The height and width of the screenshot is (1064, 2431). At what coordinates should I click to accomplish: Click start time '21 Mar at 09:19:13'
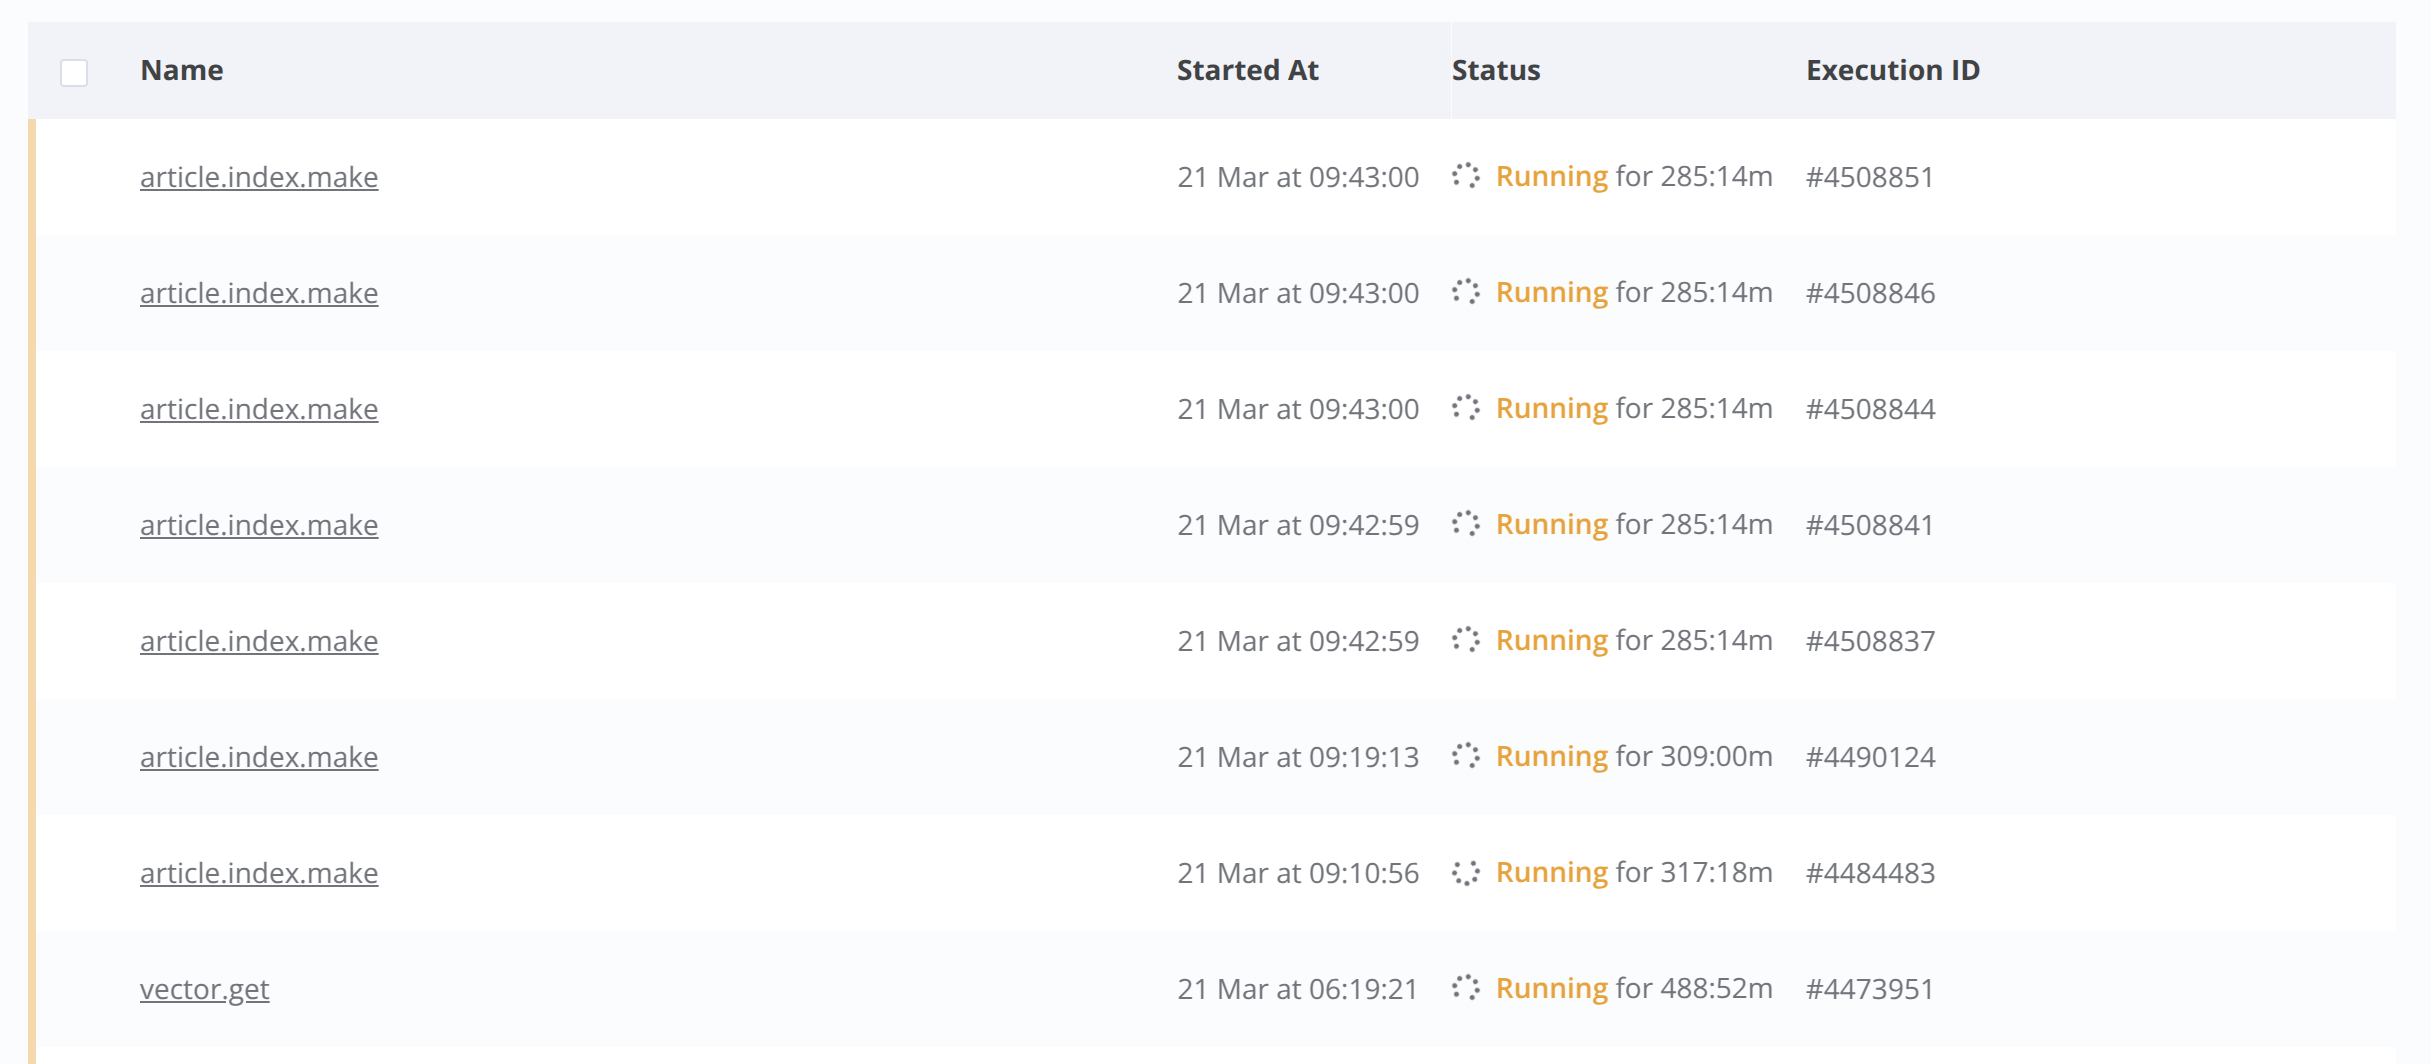coord(1298,757)
